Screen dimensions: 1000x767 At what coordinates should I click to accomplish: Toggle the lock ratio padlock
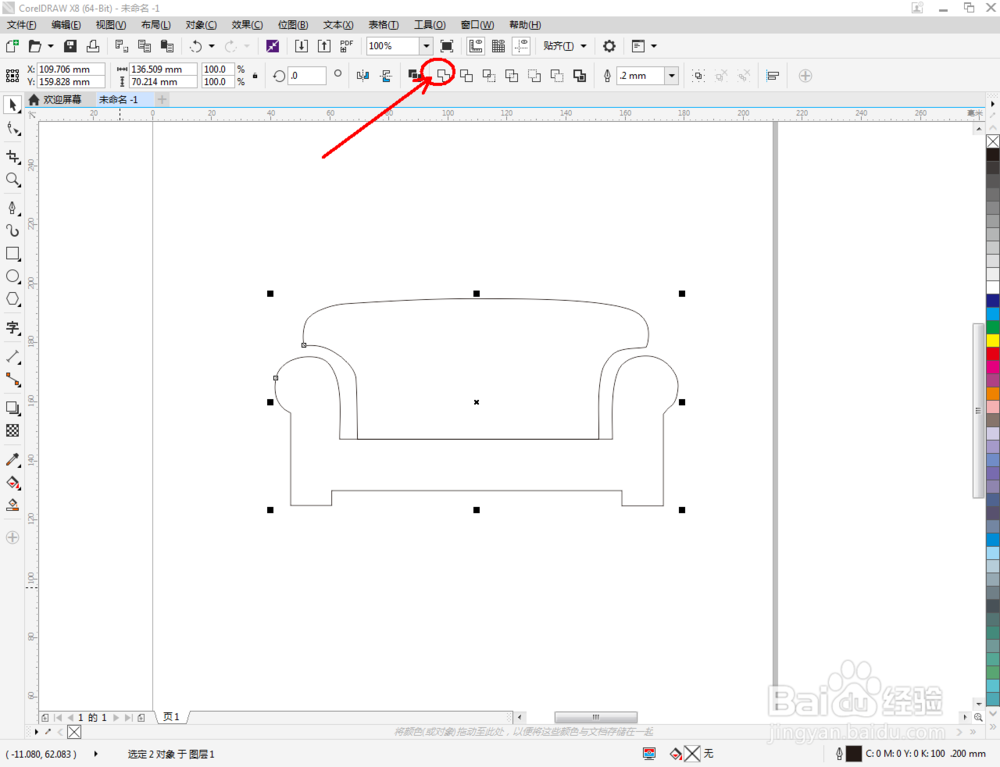pos(255,76)
